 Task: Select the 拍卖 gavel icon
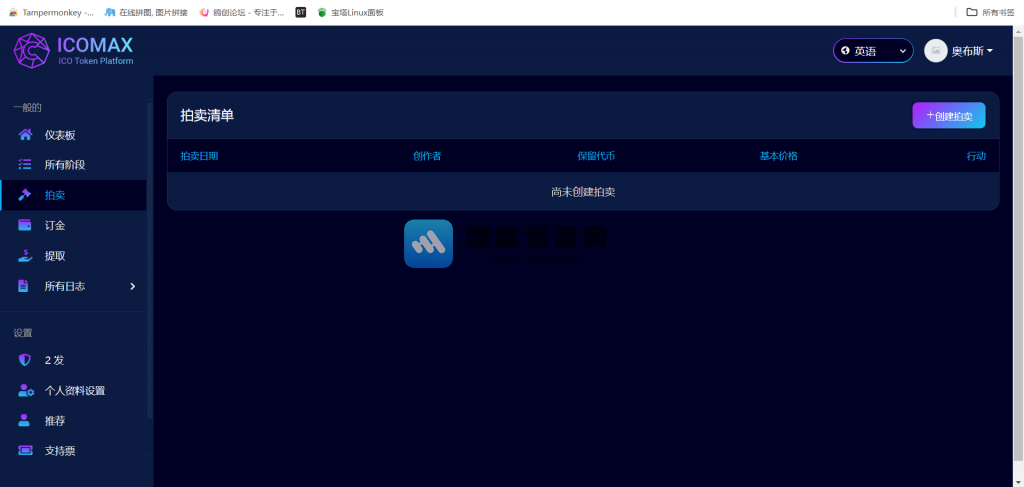tap(25, 195)
